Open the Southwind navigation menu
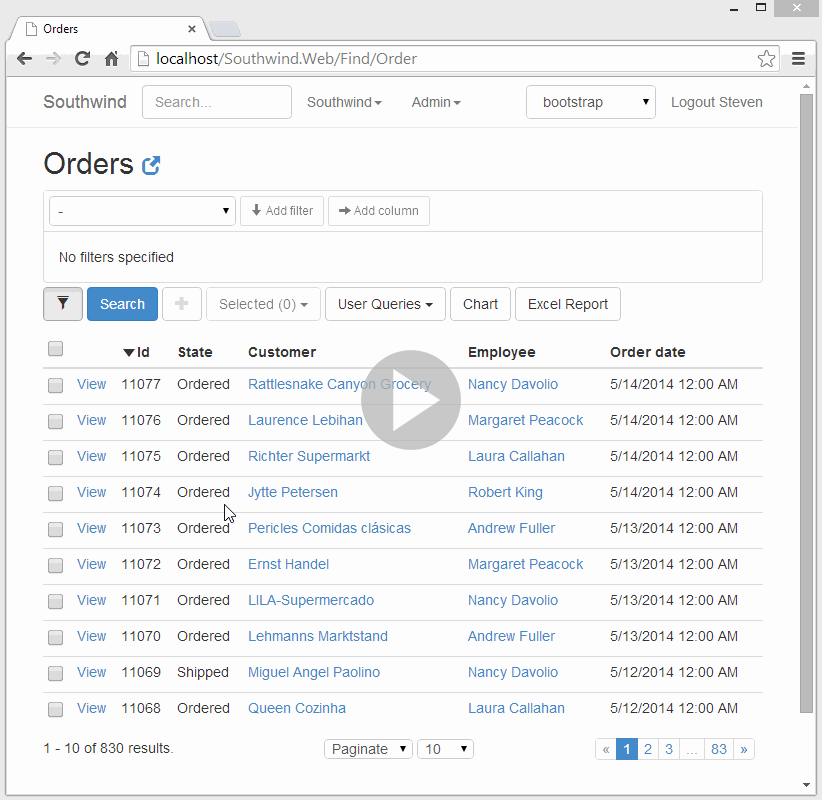Screen dimensions: 822x800 [344, 102]
